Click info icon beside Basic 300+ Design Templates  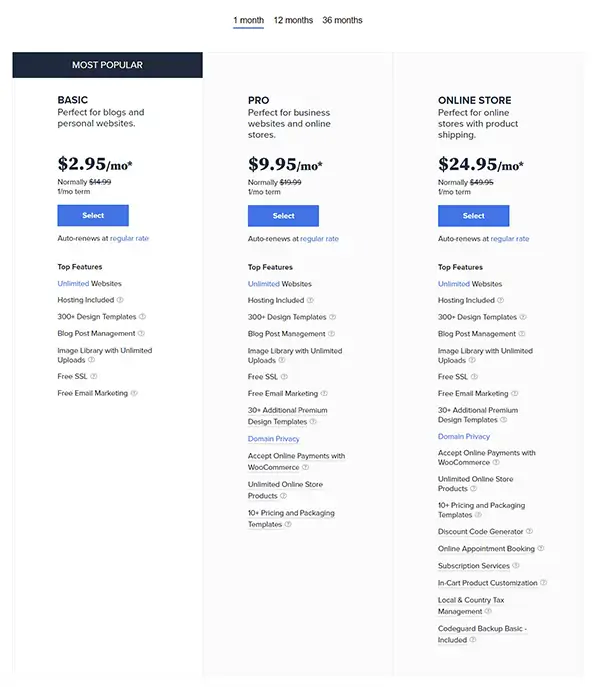pyautogui.click(x=142, y=317)
